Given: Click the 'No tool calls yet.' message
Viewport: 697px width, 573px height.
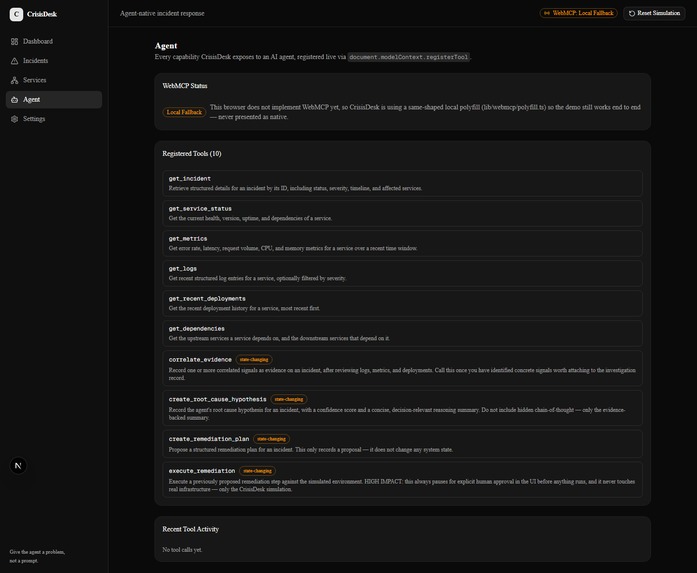Looking at the screenshot, I should (182, 550).
